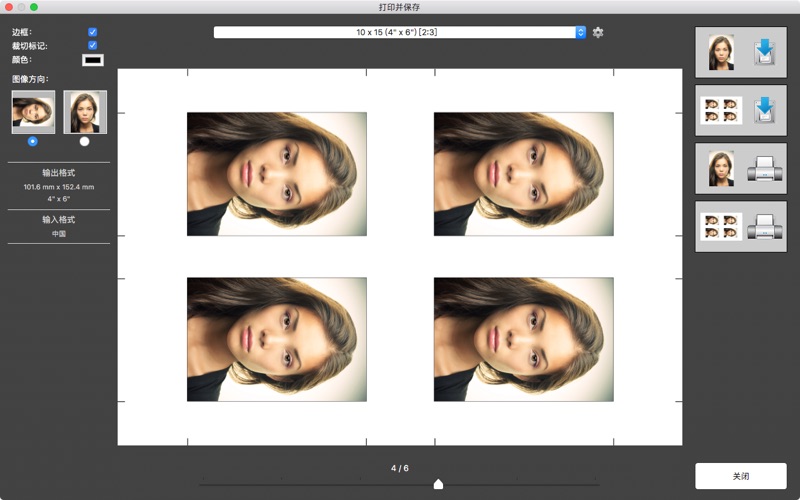Image resolution: width=800 pixels, height=500 pixels.
Task: Toggle the 边框 checkbox
Action: click(x=93, y=32)
